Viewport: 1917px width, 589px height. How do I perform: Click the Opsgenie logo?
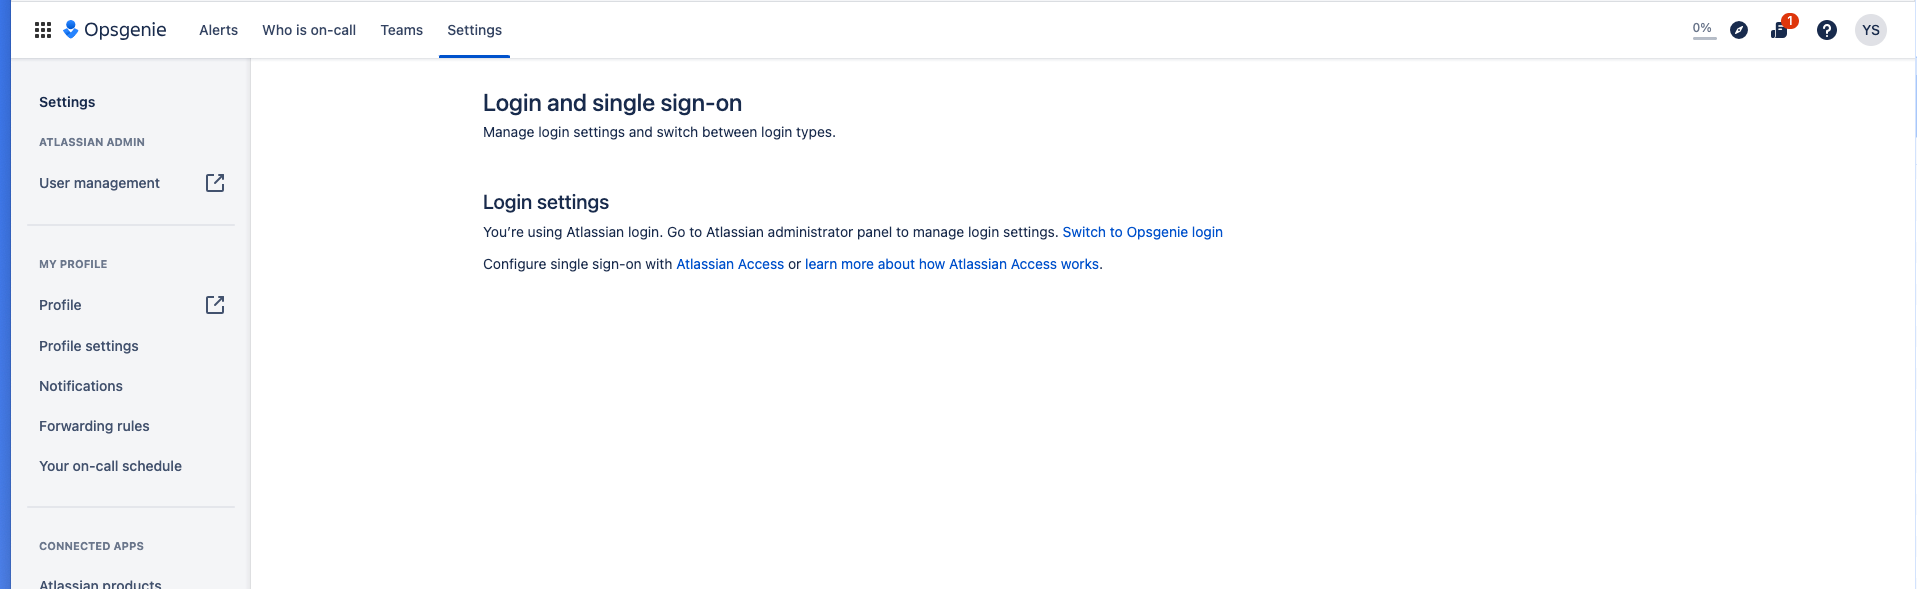click(x=115, y=30)
